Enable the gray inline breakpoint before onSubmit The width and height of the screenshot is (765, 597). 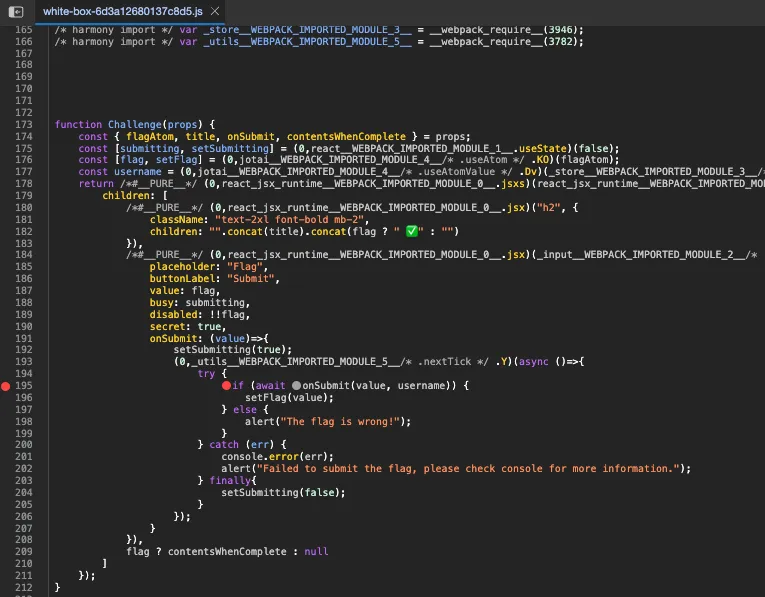(x=296, y=386)
